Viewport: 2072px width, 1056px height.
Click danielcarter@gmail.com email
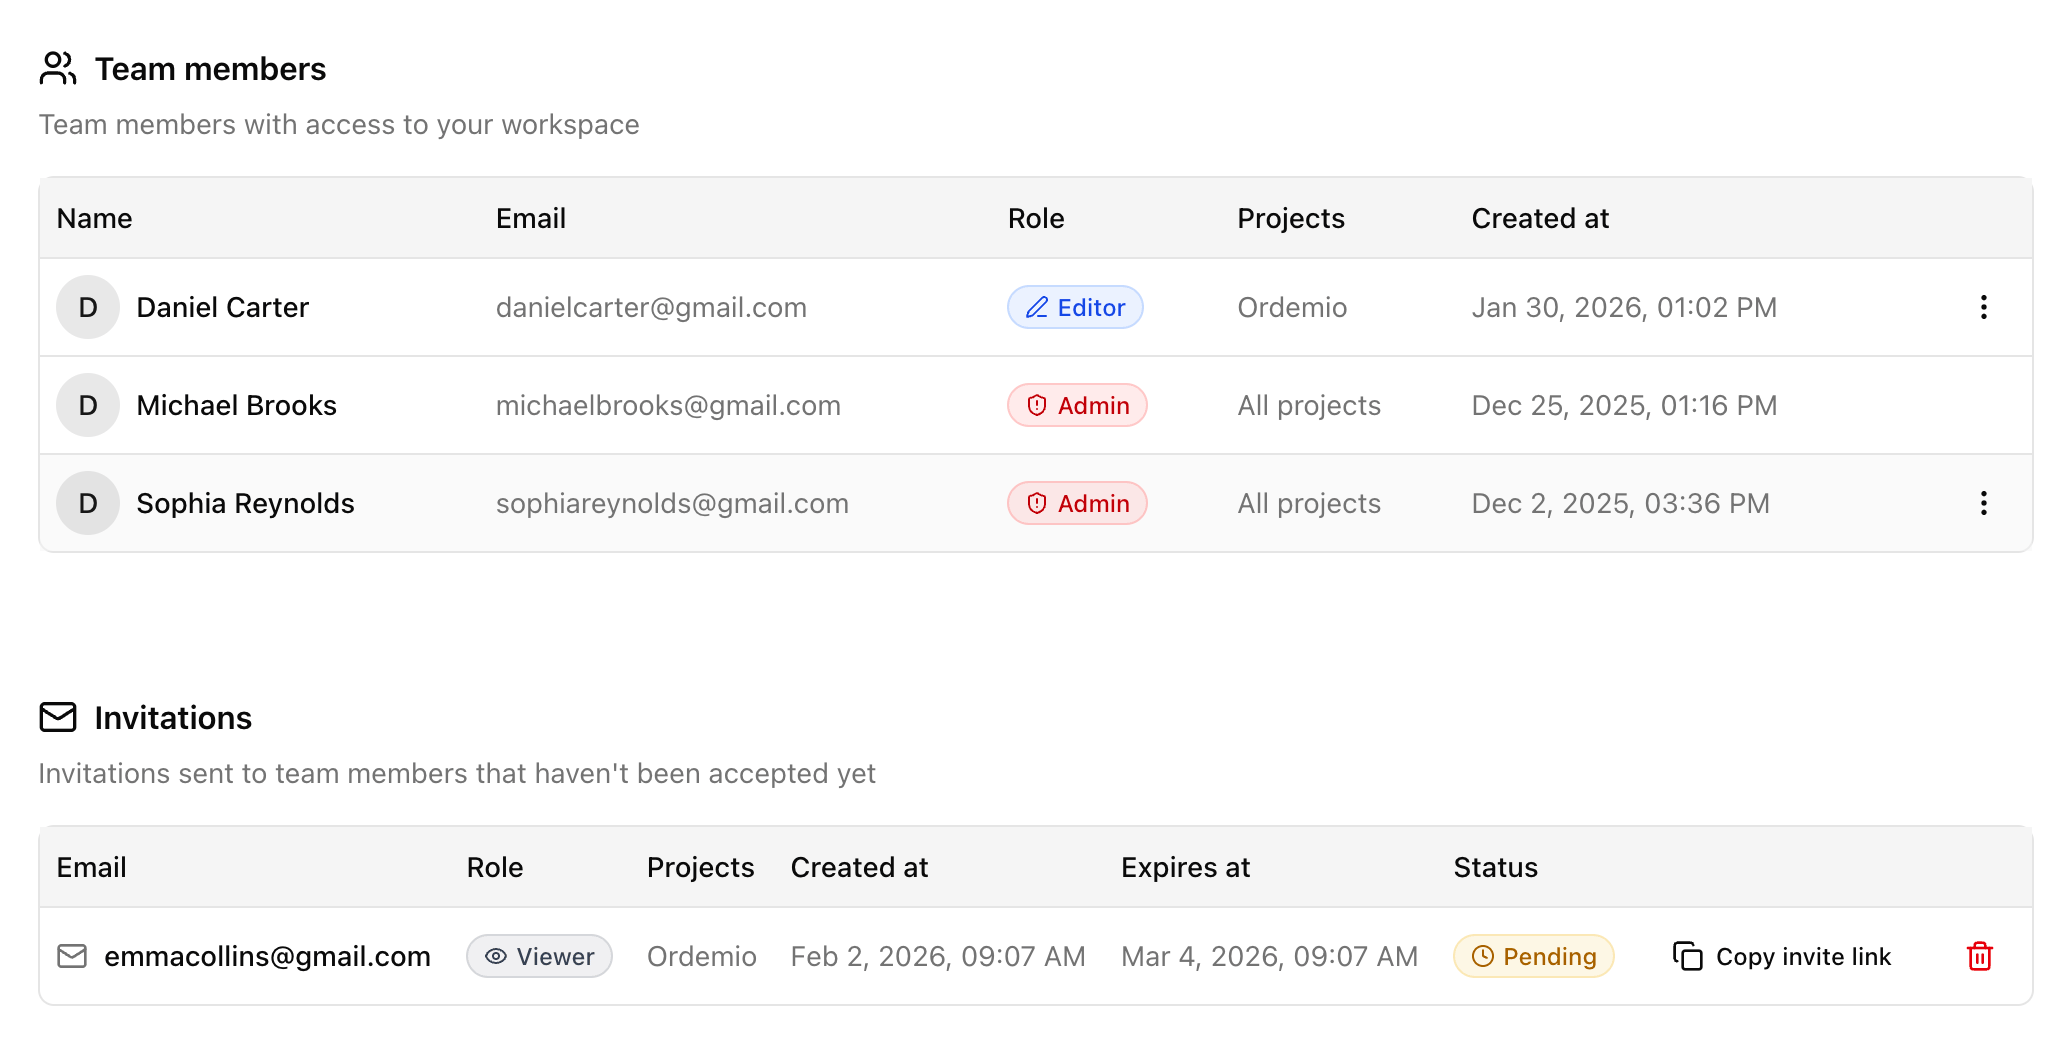tap(651, 307)
